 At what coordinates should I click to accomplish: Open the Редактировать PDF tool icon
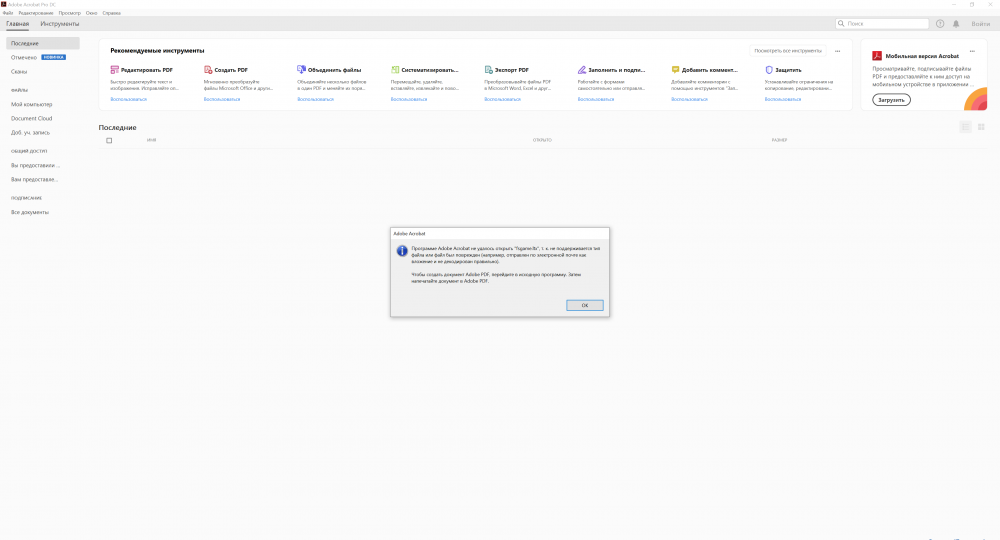[x=114, y=69]
